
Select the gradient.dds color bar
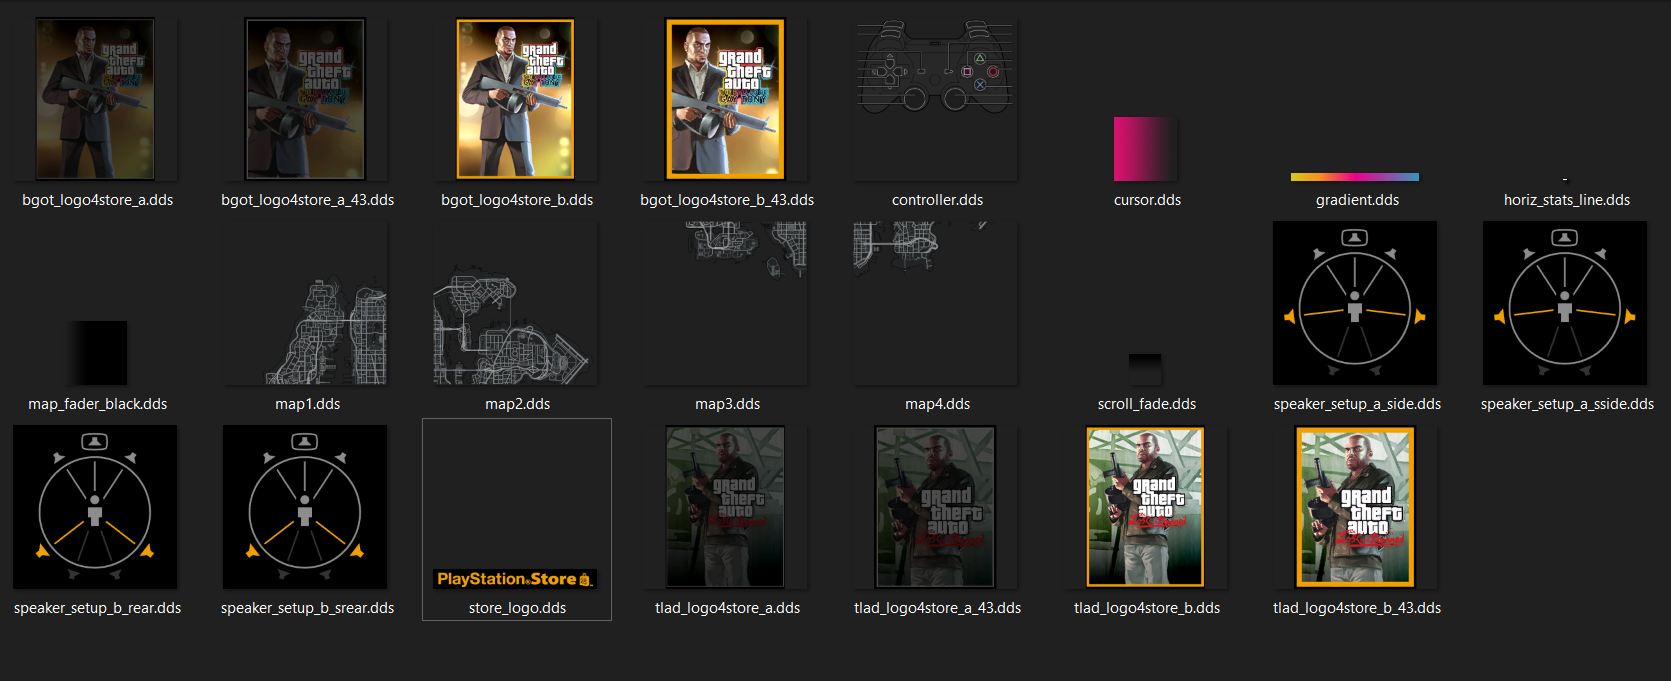1355,177
